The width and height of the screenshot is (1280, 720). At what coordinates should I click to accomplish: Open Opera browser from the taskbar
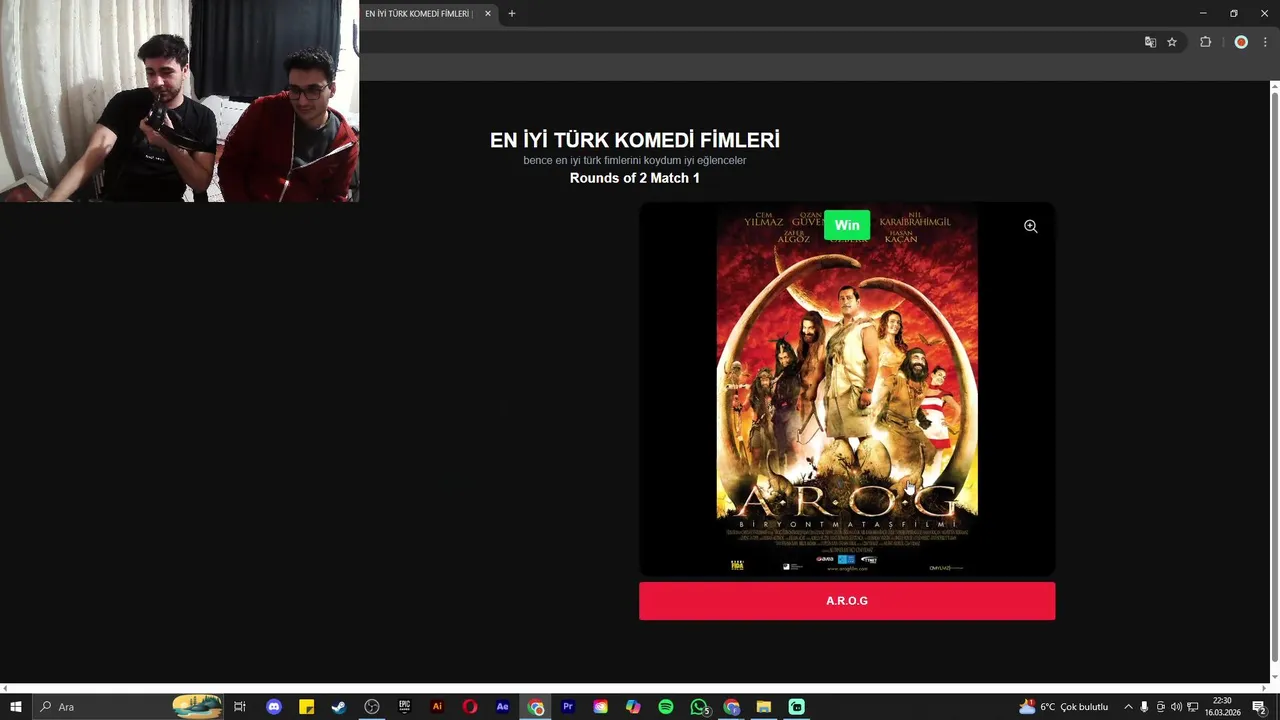[470, 707]
